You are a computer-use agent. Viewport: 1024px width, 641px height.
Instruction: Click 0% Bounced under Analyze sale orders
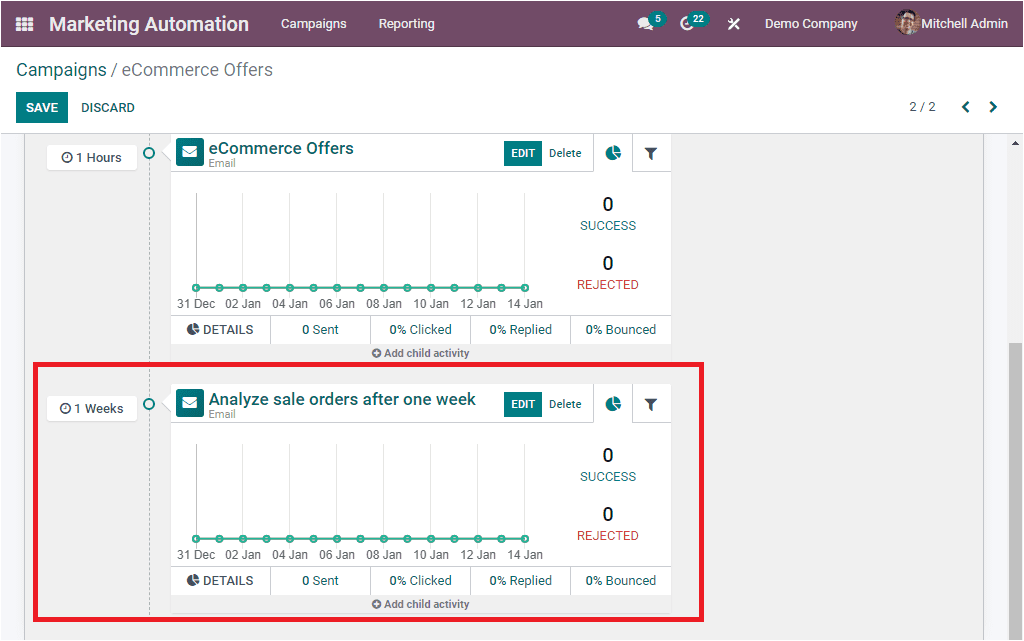620,580
